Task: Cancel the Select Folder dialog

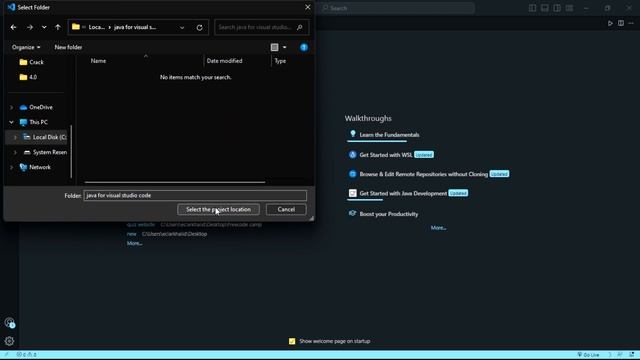Action: (x=286, y=209)
